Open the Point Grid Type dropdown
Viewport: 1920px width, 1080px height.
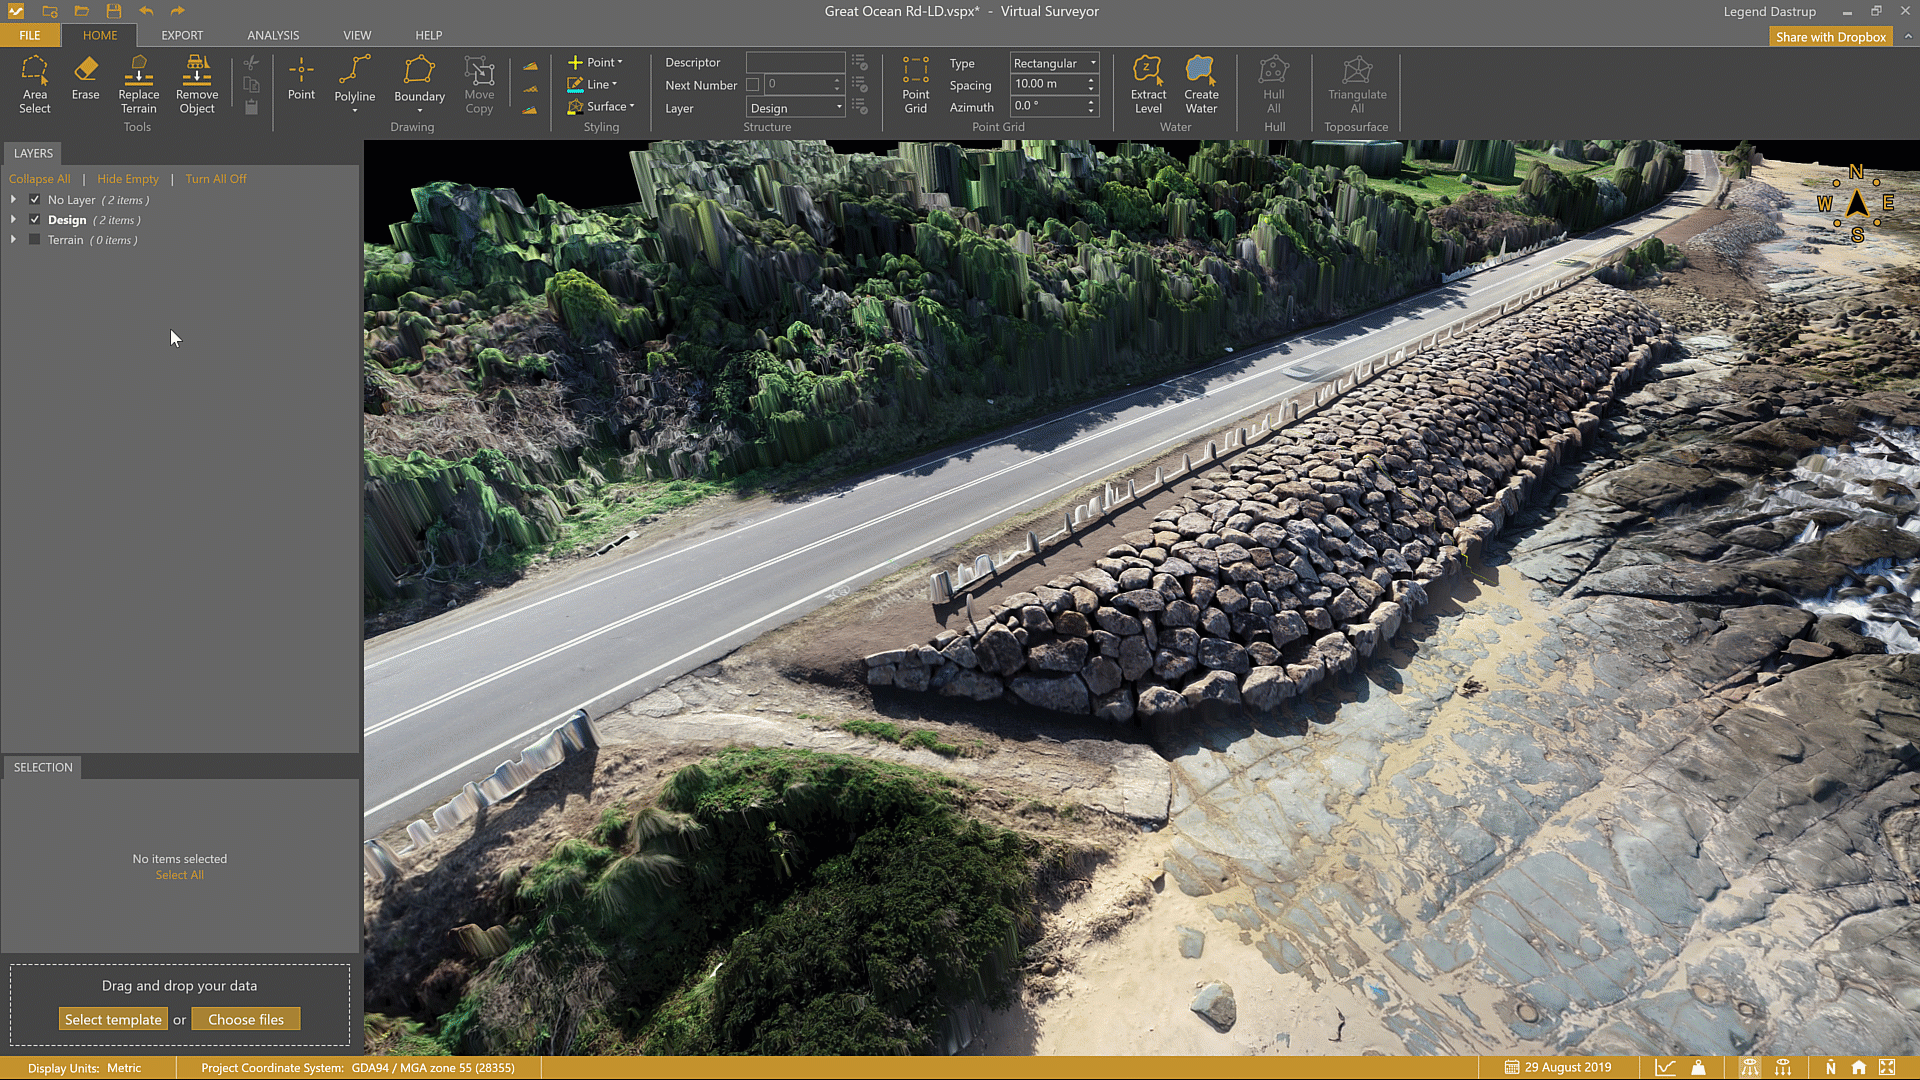pyautogui.click(x=1054, y=63)
